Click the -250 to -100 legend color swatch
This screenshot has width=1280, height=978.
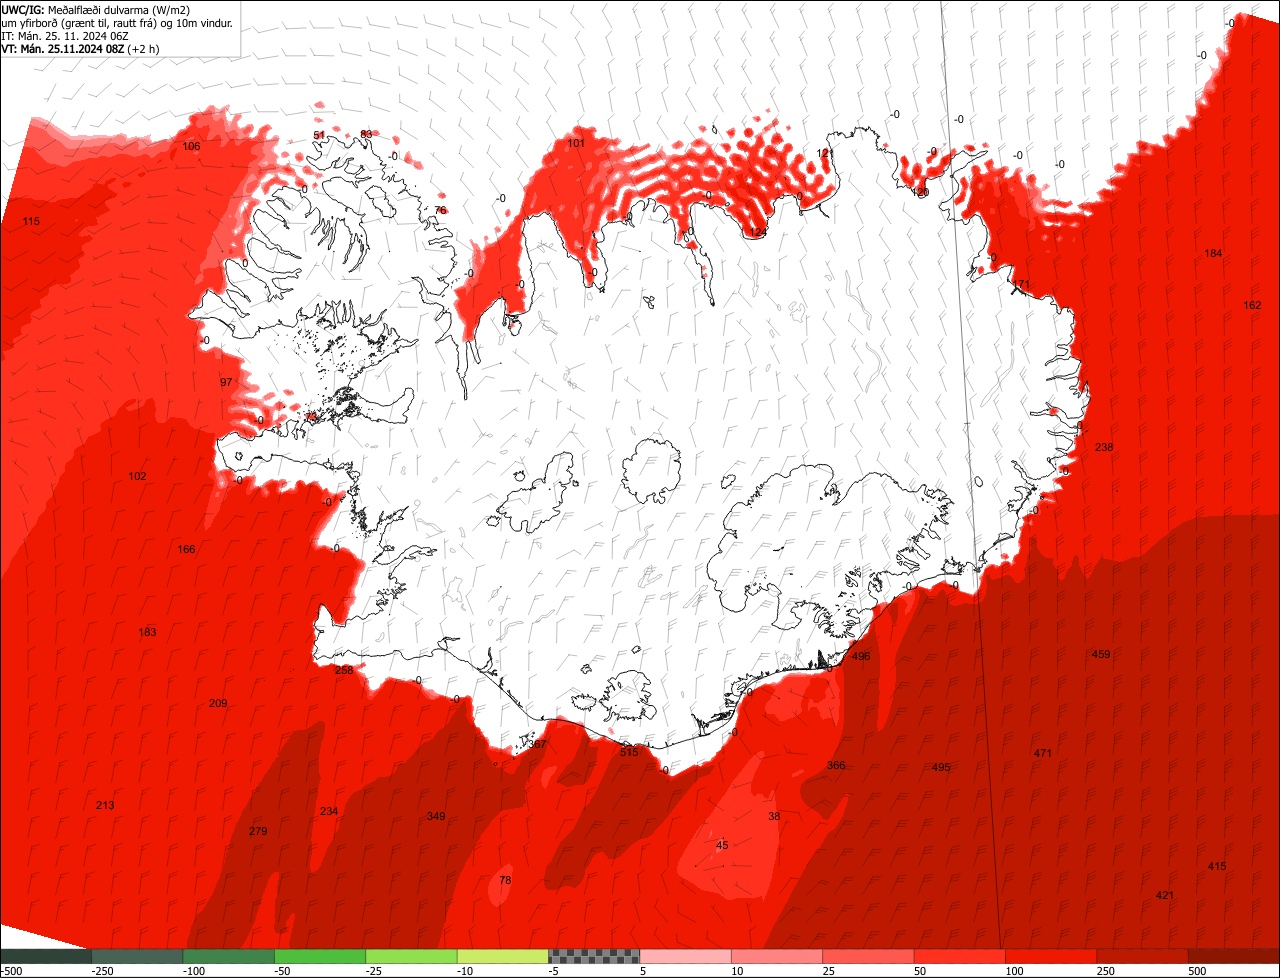(x=138, y=956)
